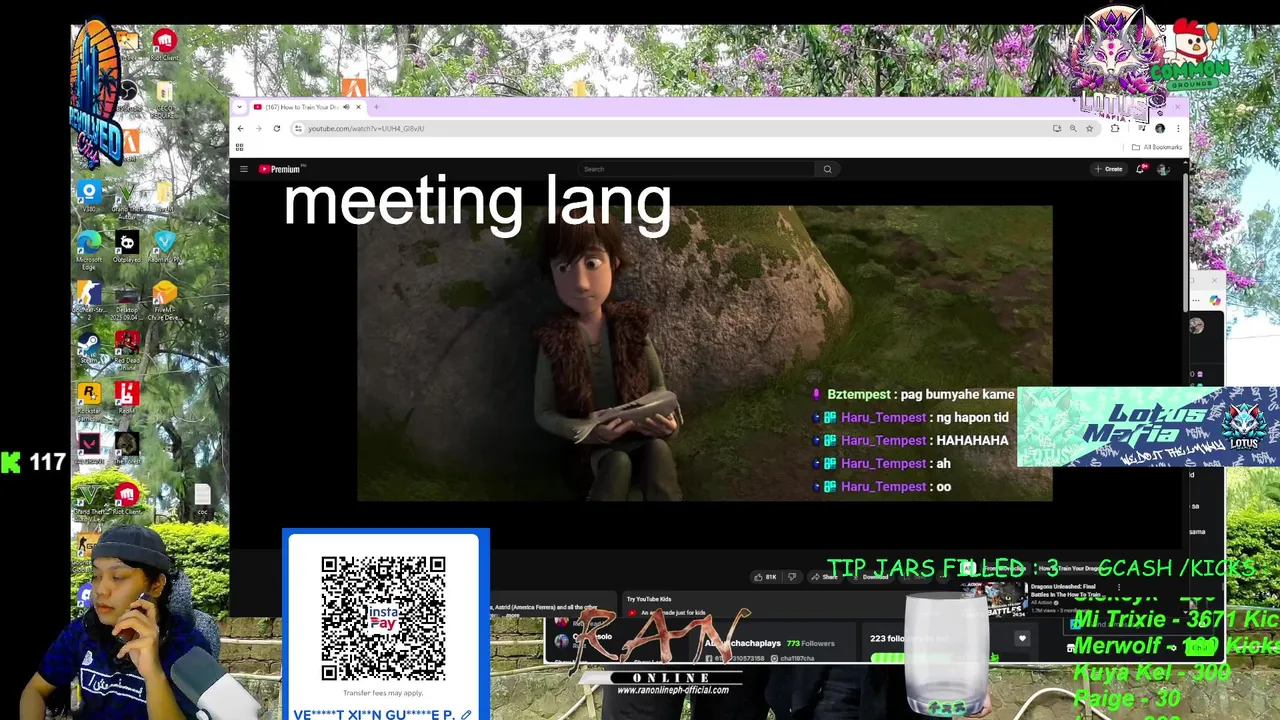1280x720 pixels.
Task: Open the GECO REQUIRE folder on desktop
Action: 165,98
